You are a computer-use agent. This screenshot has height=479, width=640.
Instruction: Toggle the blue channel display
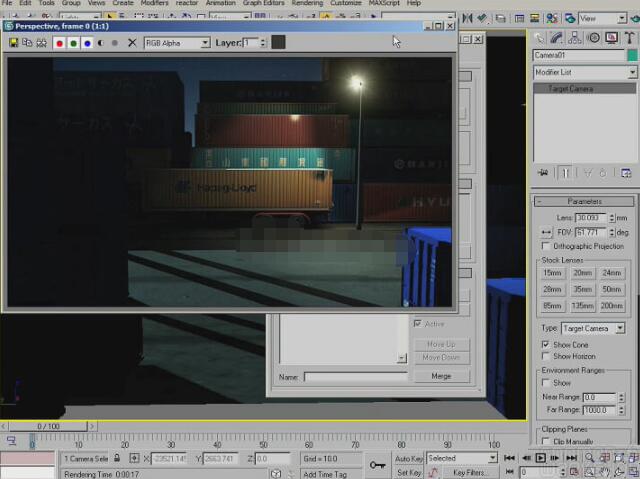(87, 43)
